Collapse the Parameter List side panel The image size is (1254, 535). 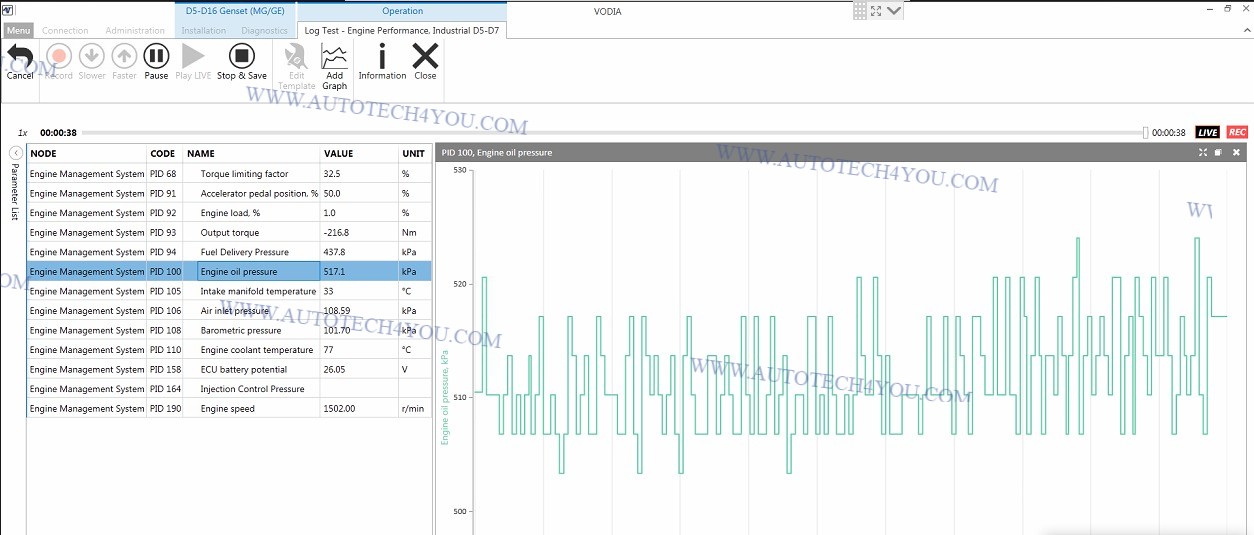16,153
